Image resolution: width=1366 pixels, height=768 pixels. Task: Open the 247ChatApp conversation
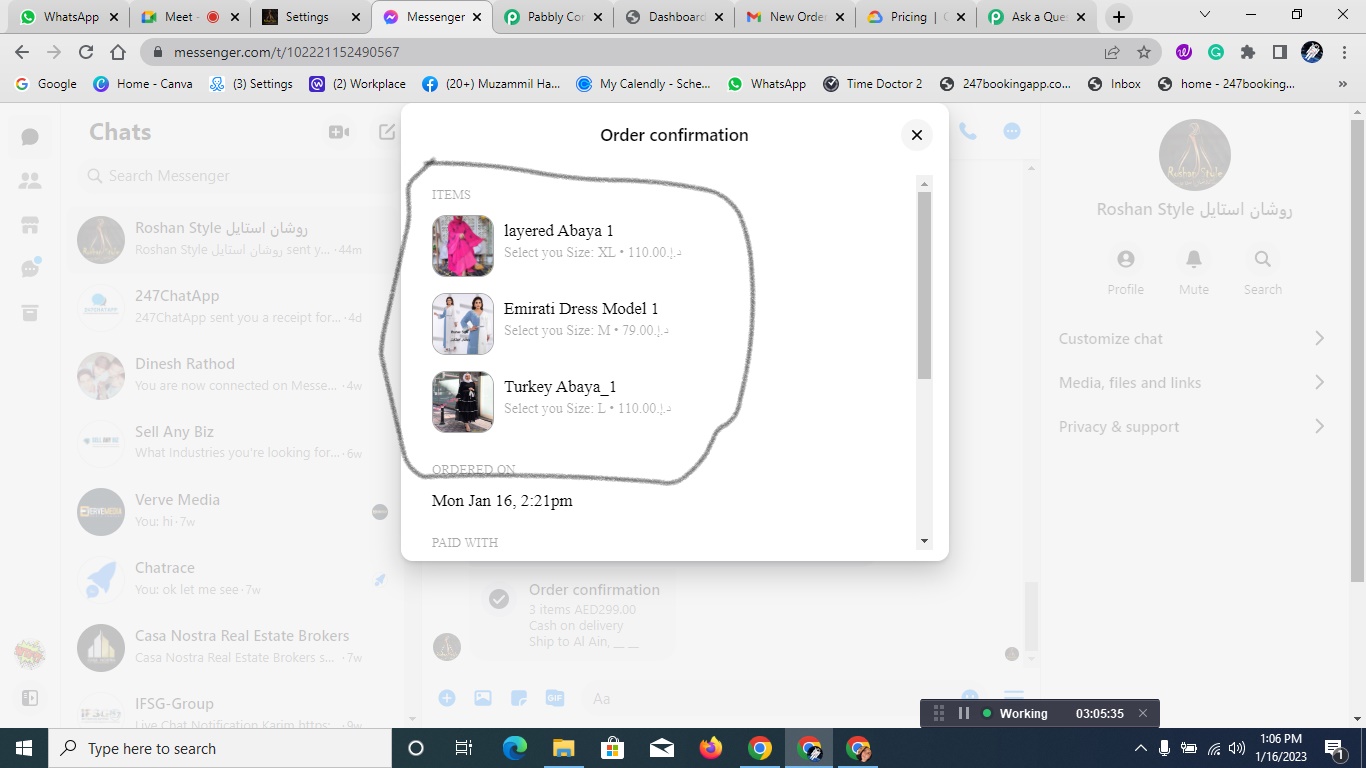click(236, 306)
